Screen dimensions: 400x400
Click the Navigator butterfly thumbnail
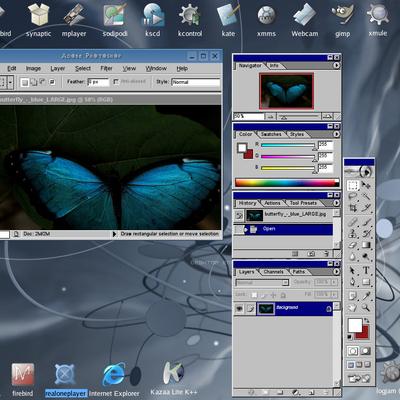pyautogui.click(x=286, y=91)
